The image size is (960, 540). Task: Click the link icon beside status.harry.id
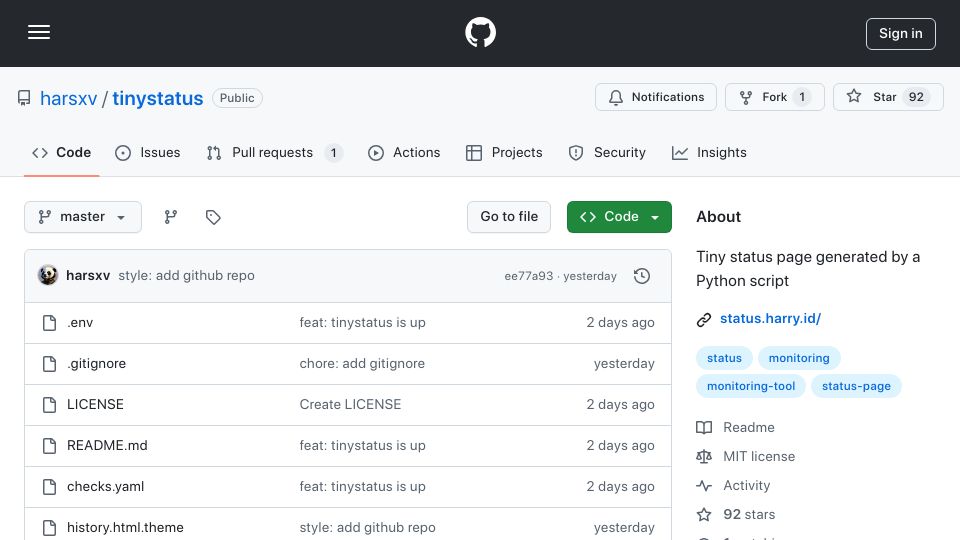pyautogui.click(x=704, y=320)
